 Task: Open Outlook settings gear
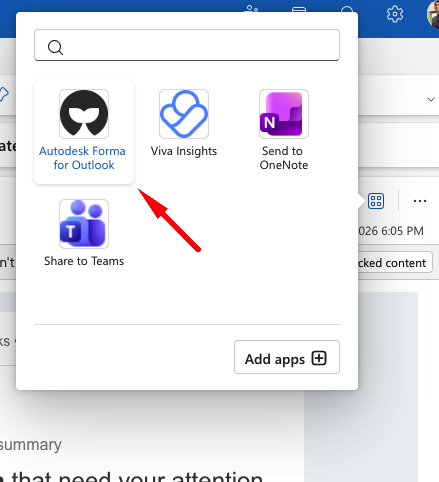pos(395,14)
